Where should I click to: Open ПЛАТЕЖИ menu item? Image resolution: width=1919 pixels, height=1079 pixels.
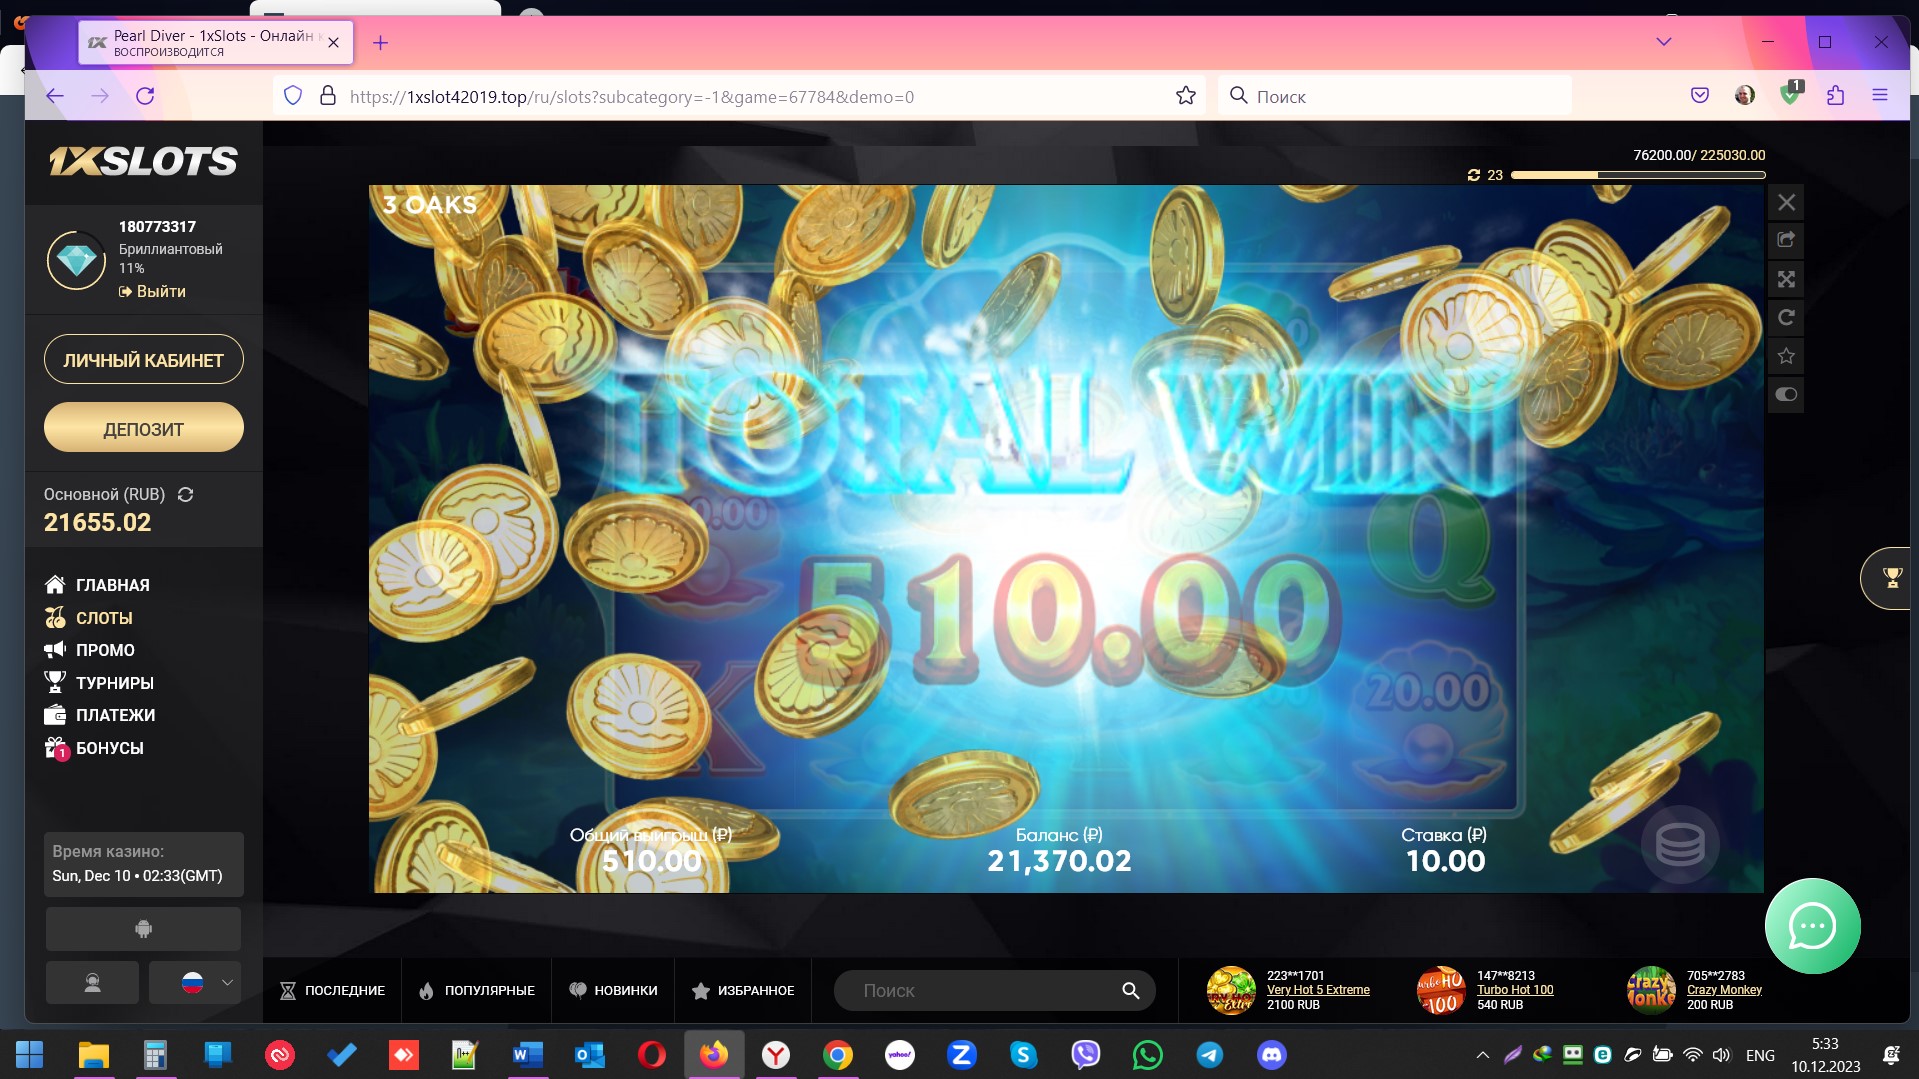click(x=100, y=715)
